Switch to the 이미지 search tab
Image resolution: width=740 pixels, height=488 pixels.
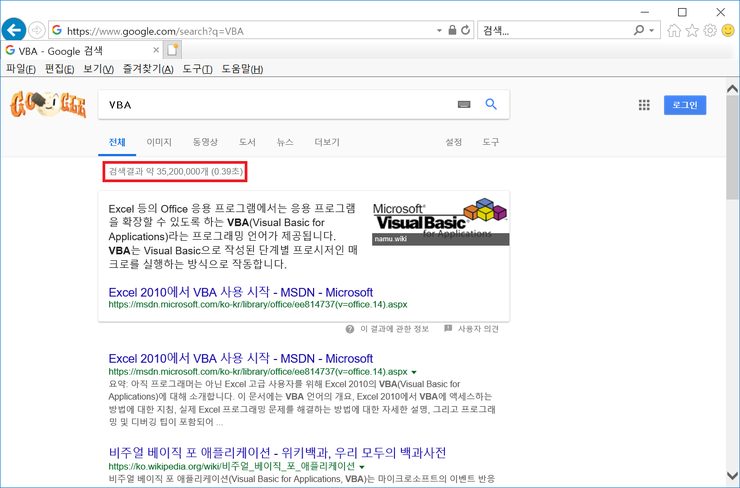point(159,142)
